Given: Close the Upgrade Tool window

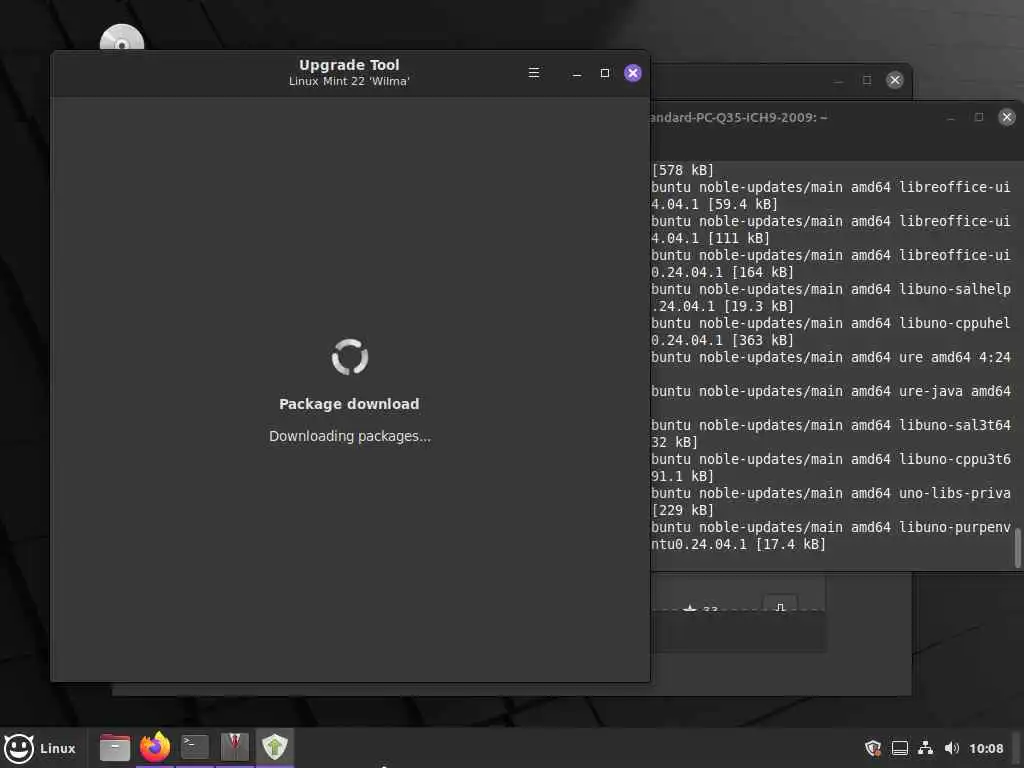Looking at the screenshot, I should [632, 73].
